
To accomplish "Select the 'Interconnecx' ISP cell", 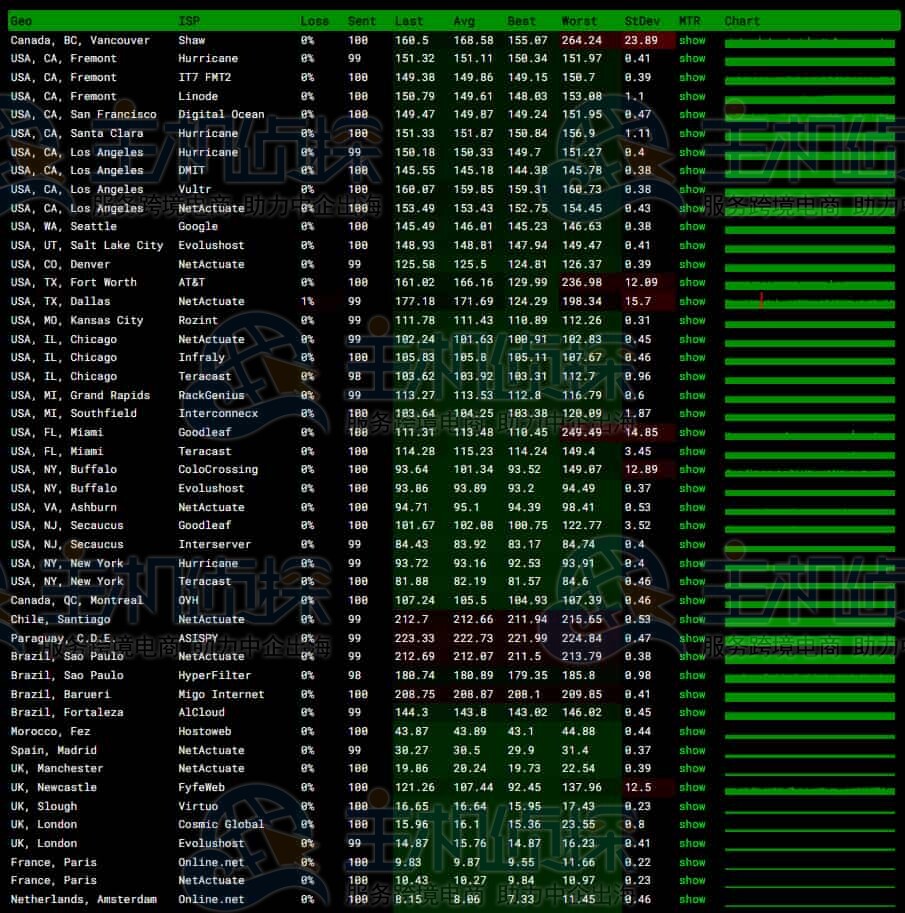I will pyautogui.click(x=218, y=413).
